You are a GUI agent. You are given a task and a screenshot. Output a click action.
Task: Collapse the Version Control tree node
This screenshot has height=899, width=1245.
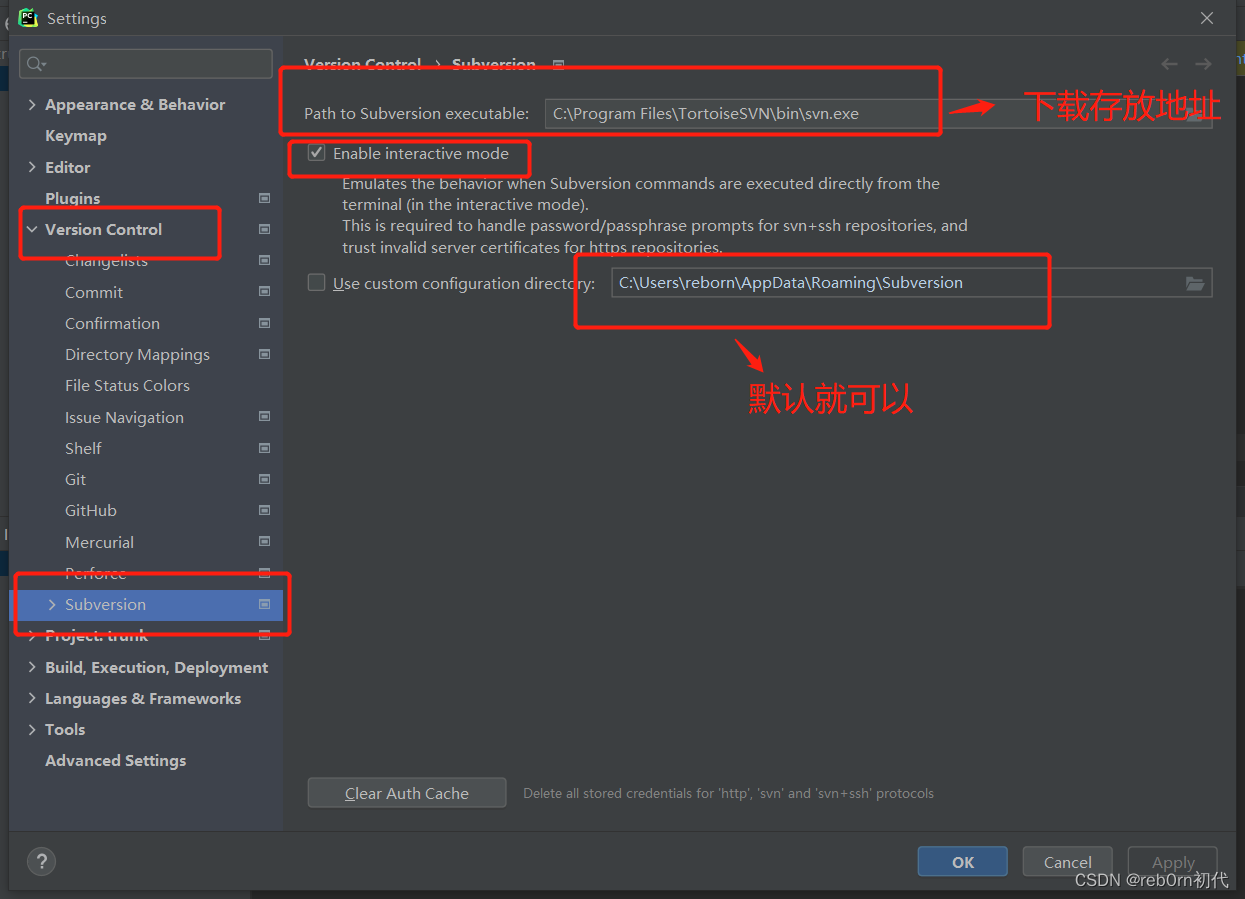pos(32,229)
